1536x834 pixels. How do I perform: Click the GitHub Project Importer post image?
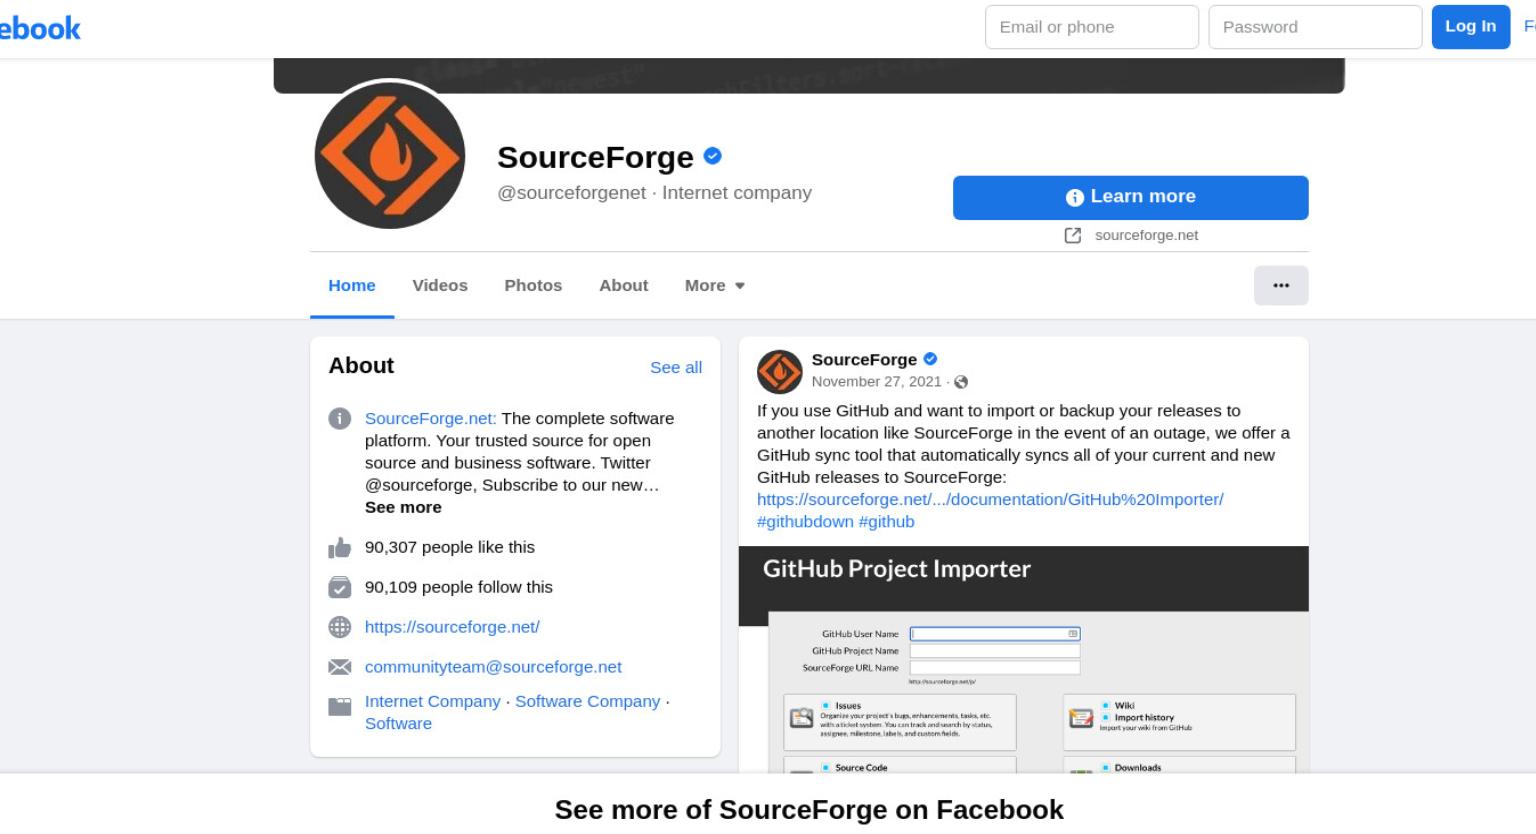(1023, 659)
